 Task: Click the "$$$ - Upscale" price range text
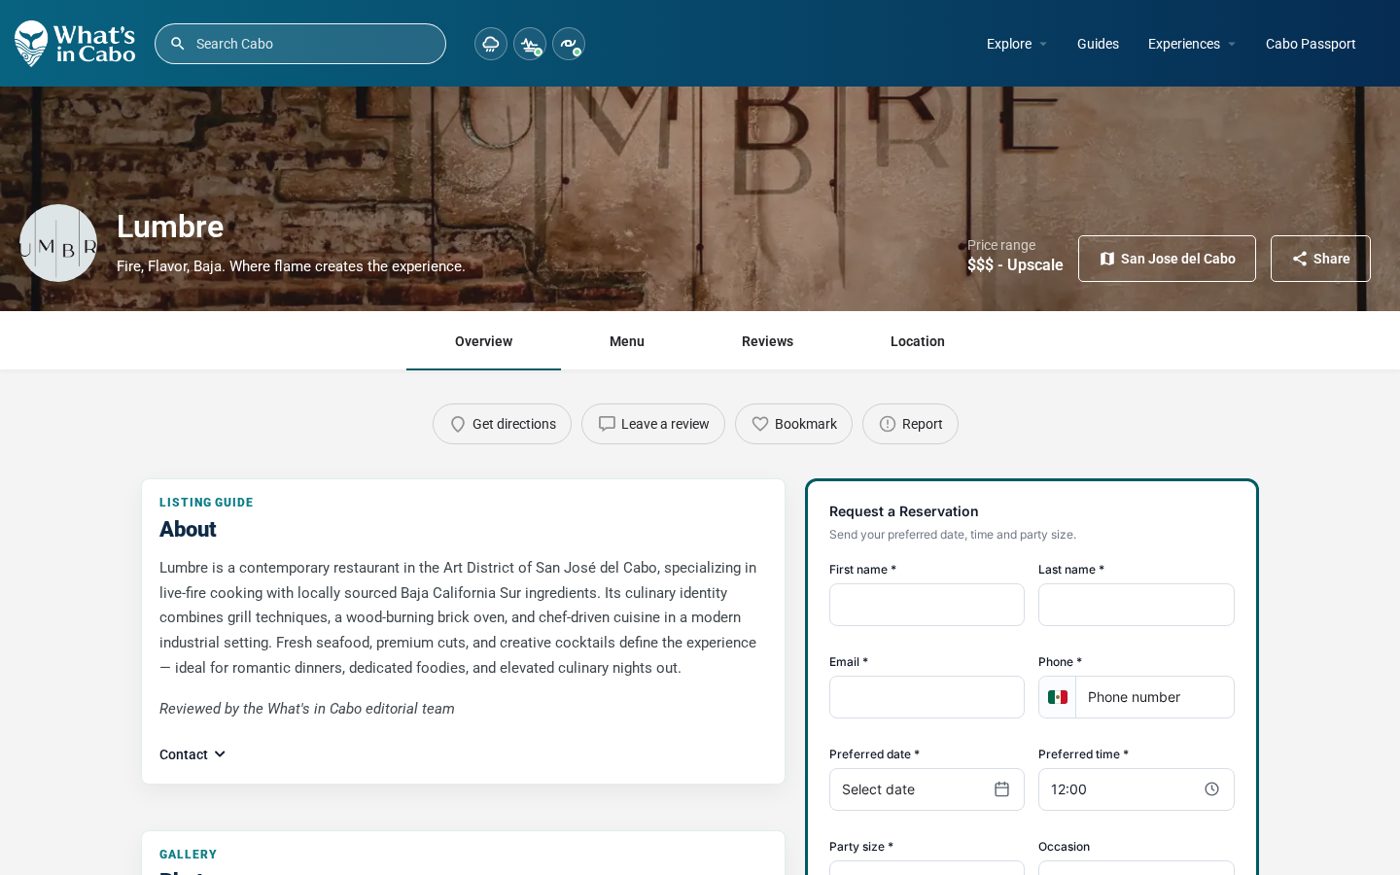(1015, 265)
